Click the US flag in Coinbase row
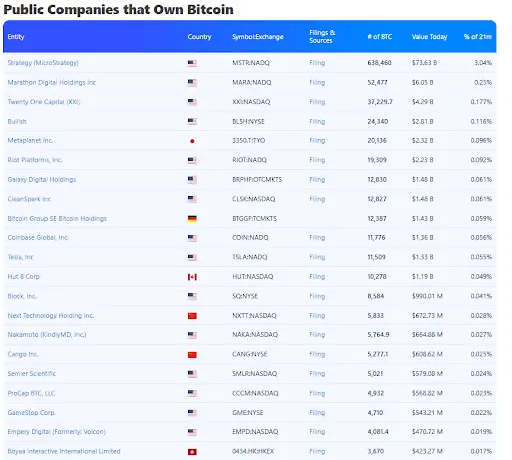Image resolution: width=512 pixels, height=460 pixels. (192, 238)
